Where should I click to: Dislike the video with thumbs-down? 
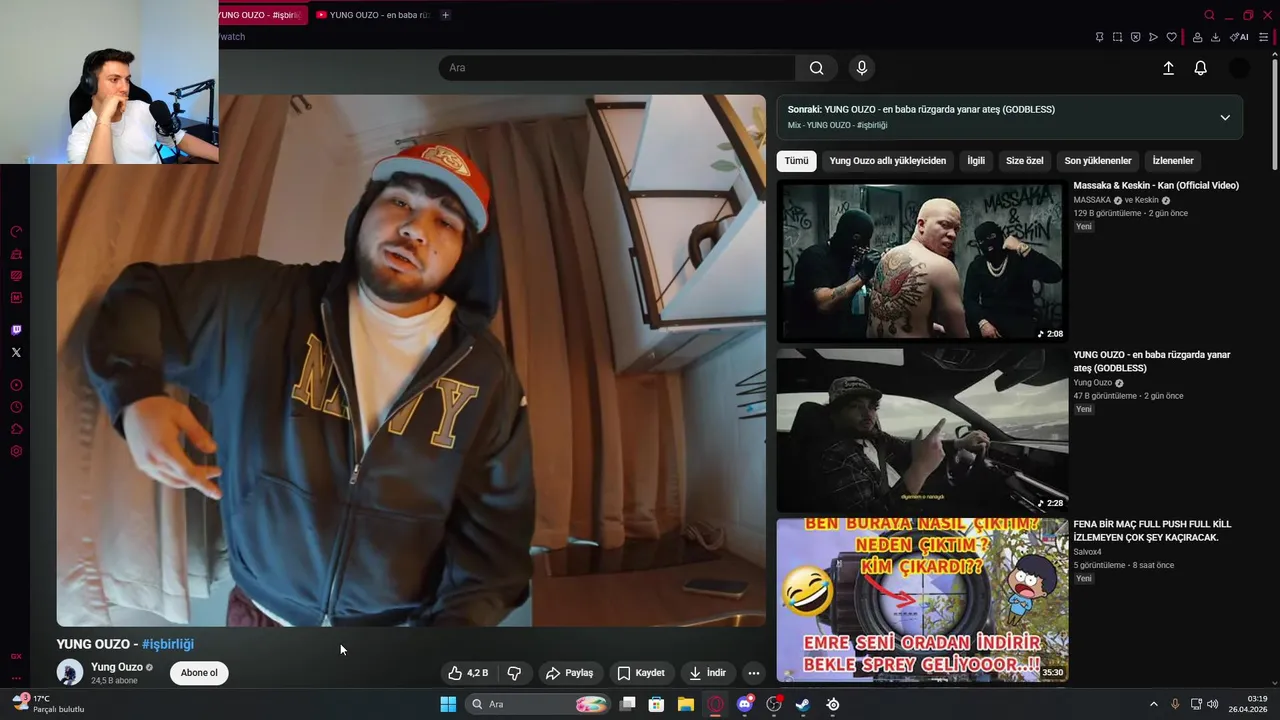pyautogui.click(x=514, y=673)
